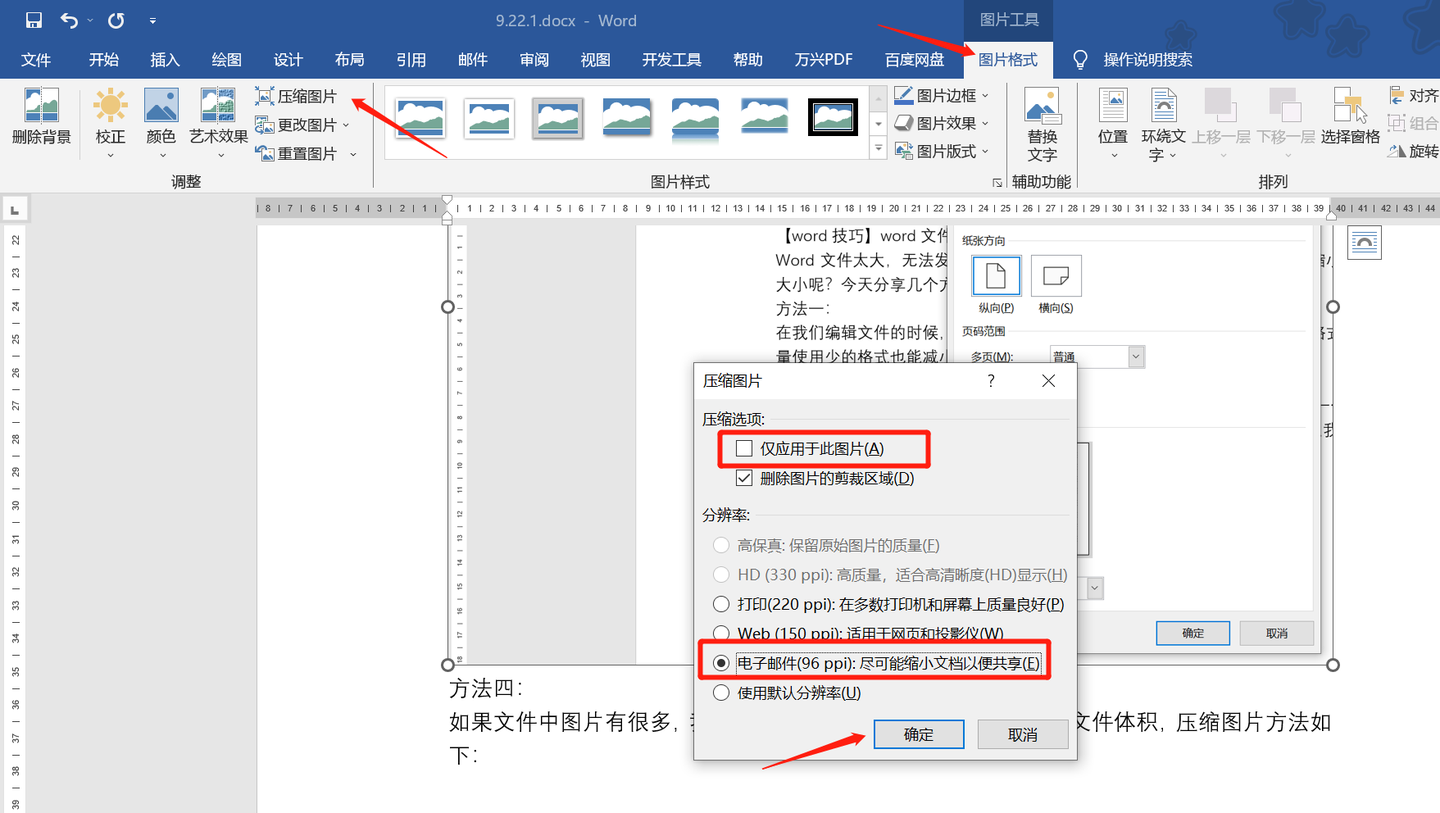The height and width of the screenshot is (813, 1440).
Task: Open the 颜色 picture color tool
Action: click(x=161, y=122)
